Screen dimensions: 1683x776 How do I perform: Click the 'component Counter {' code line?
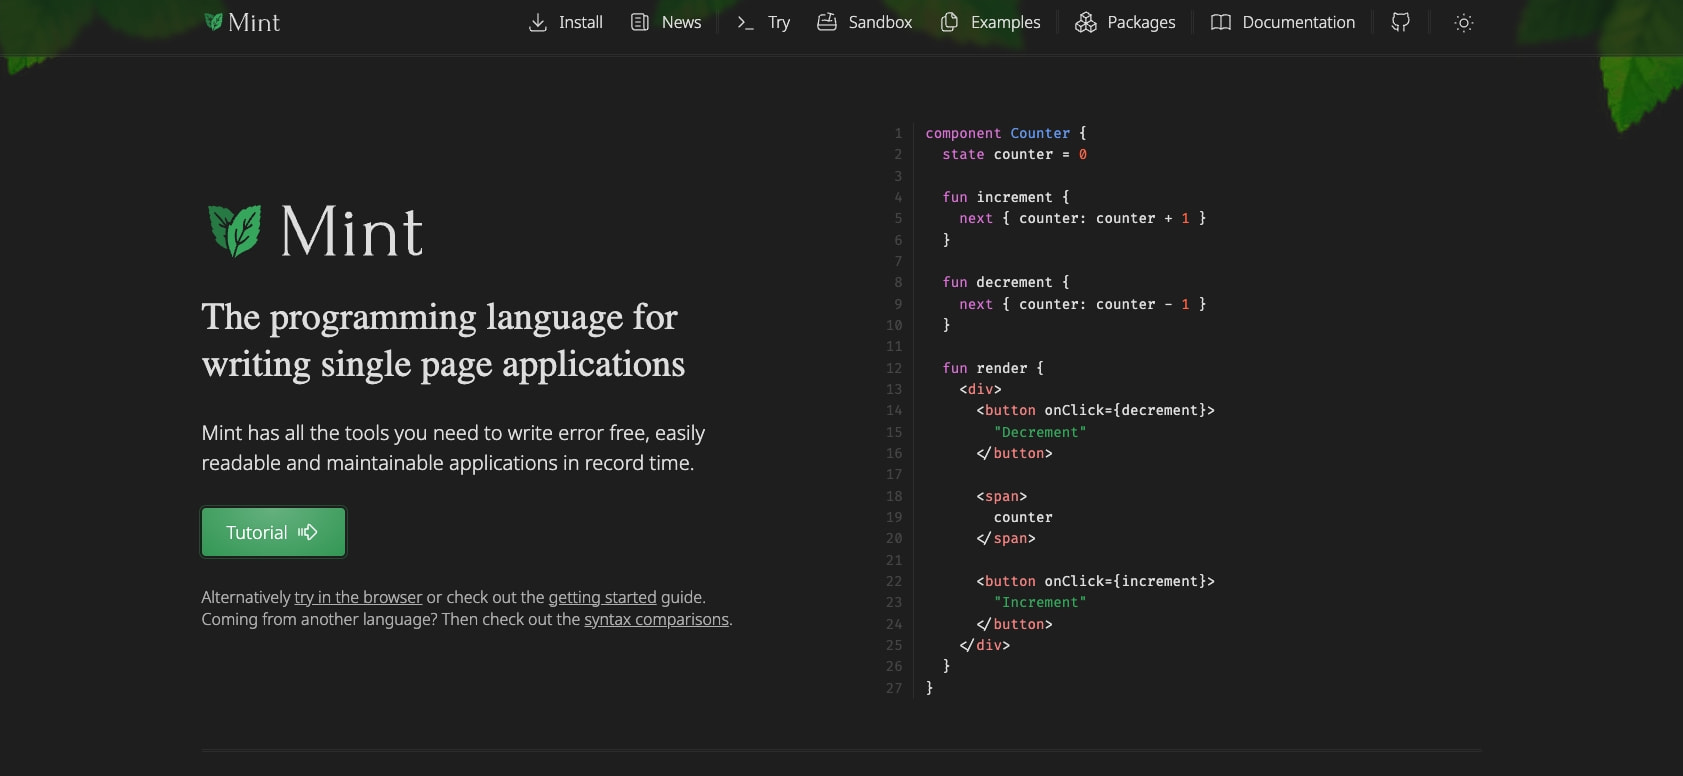pyautogui.click(x=1005, y=133)
